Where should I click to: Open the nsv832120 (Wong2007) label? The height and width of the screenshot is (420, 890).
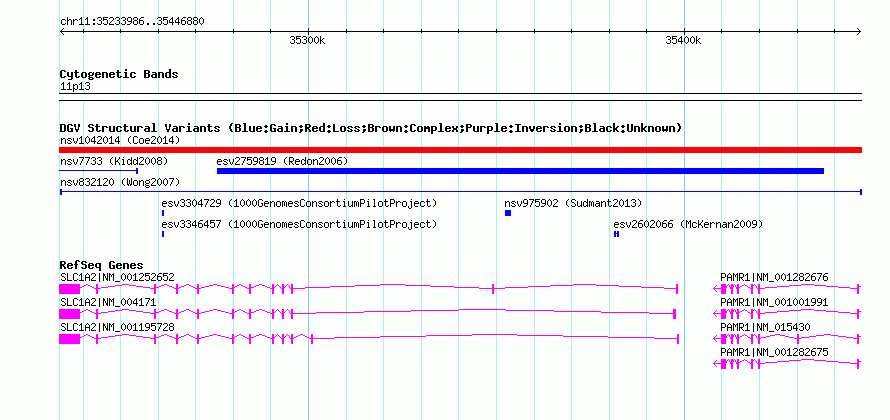click(120, 182)
